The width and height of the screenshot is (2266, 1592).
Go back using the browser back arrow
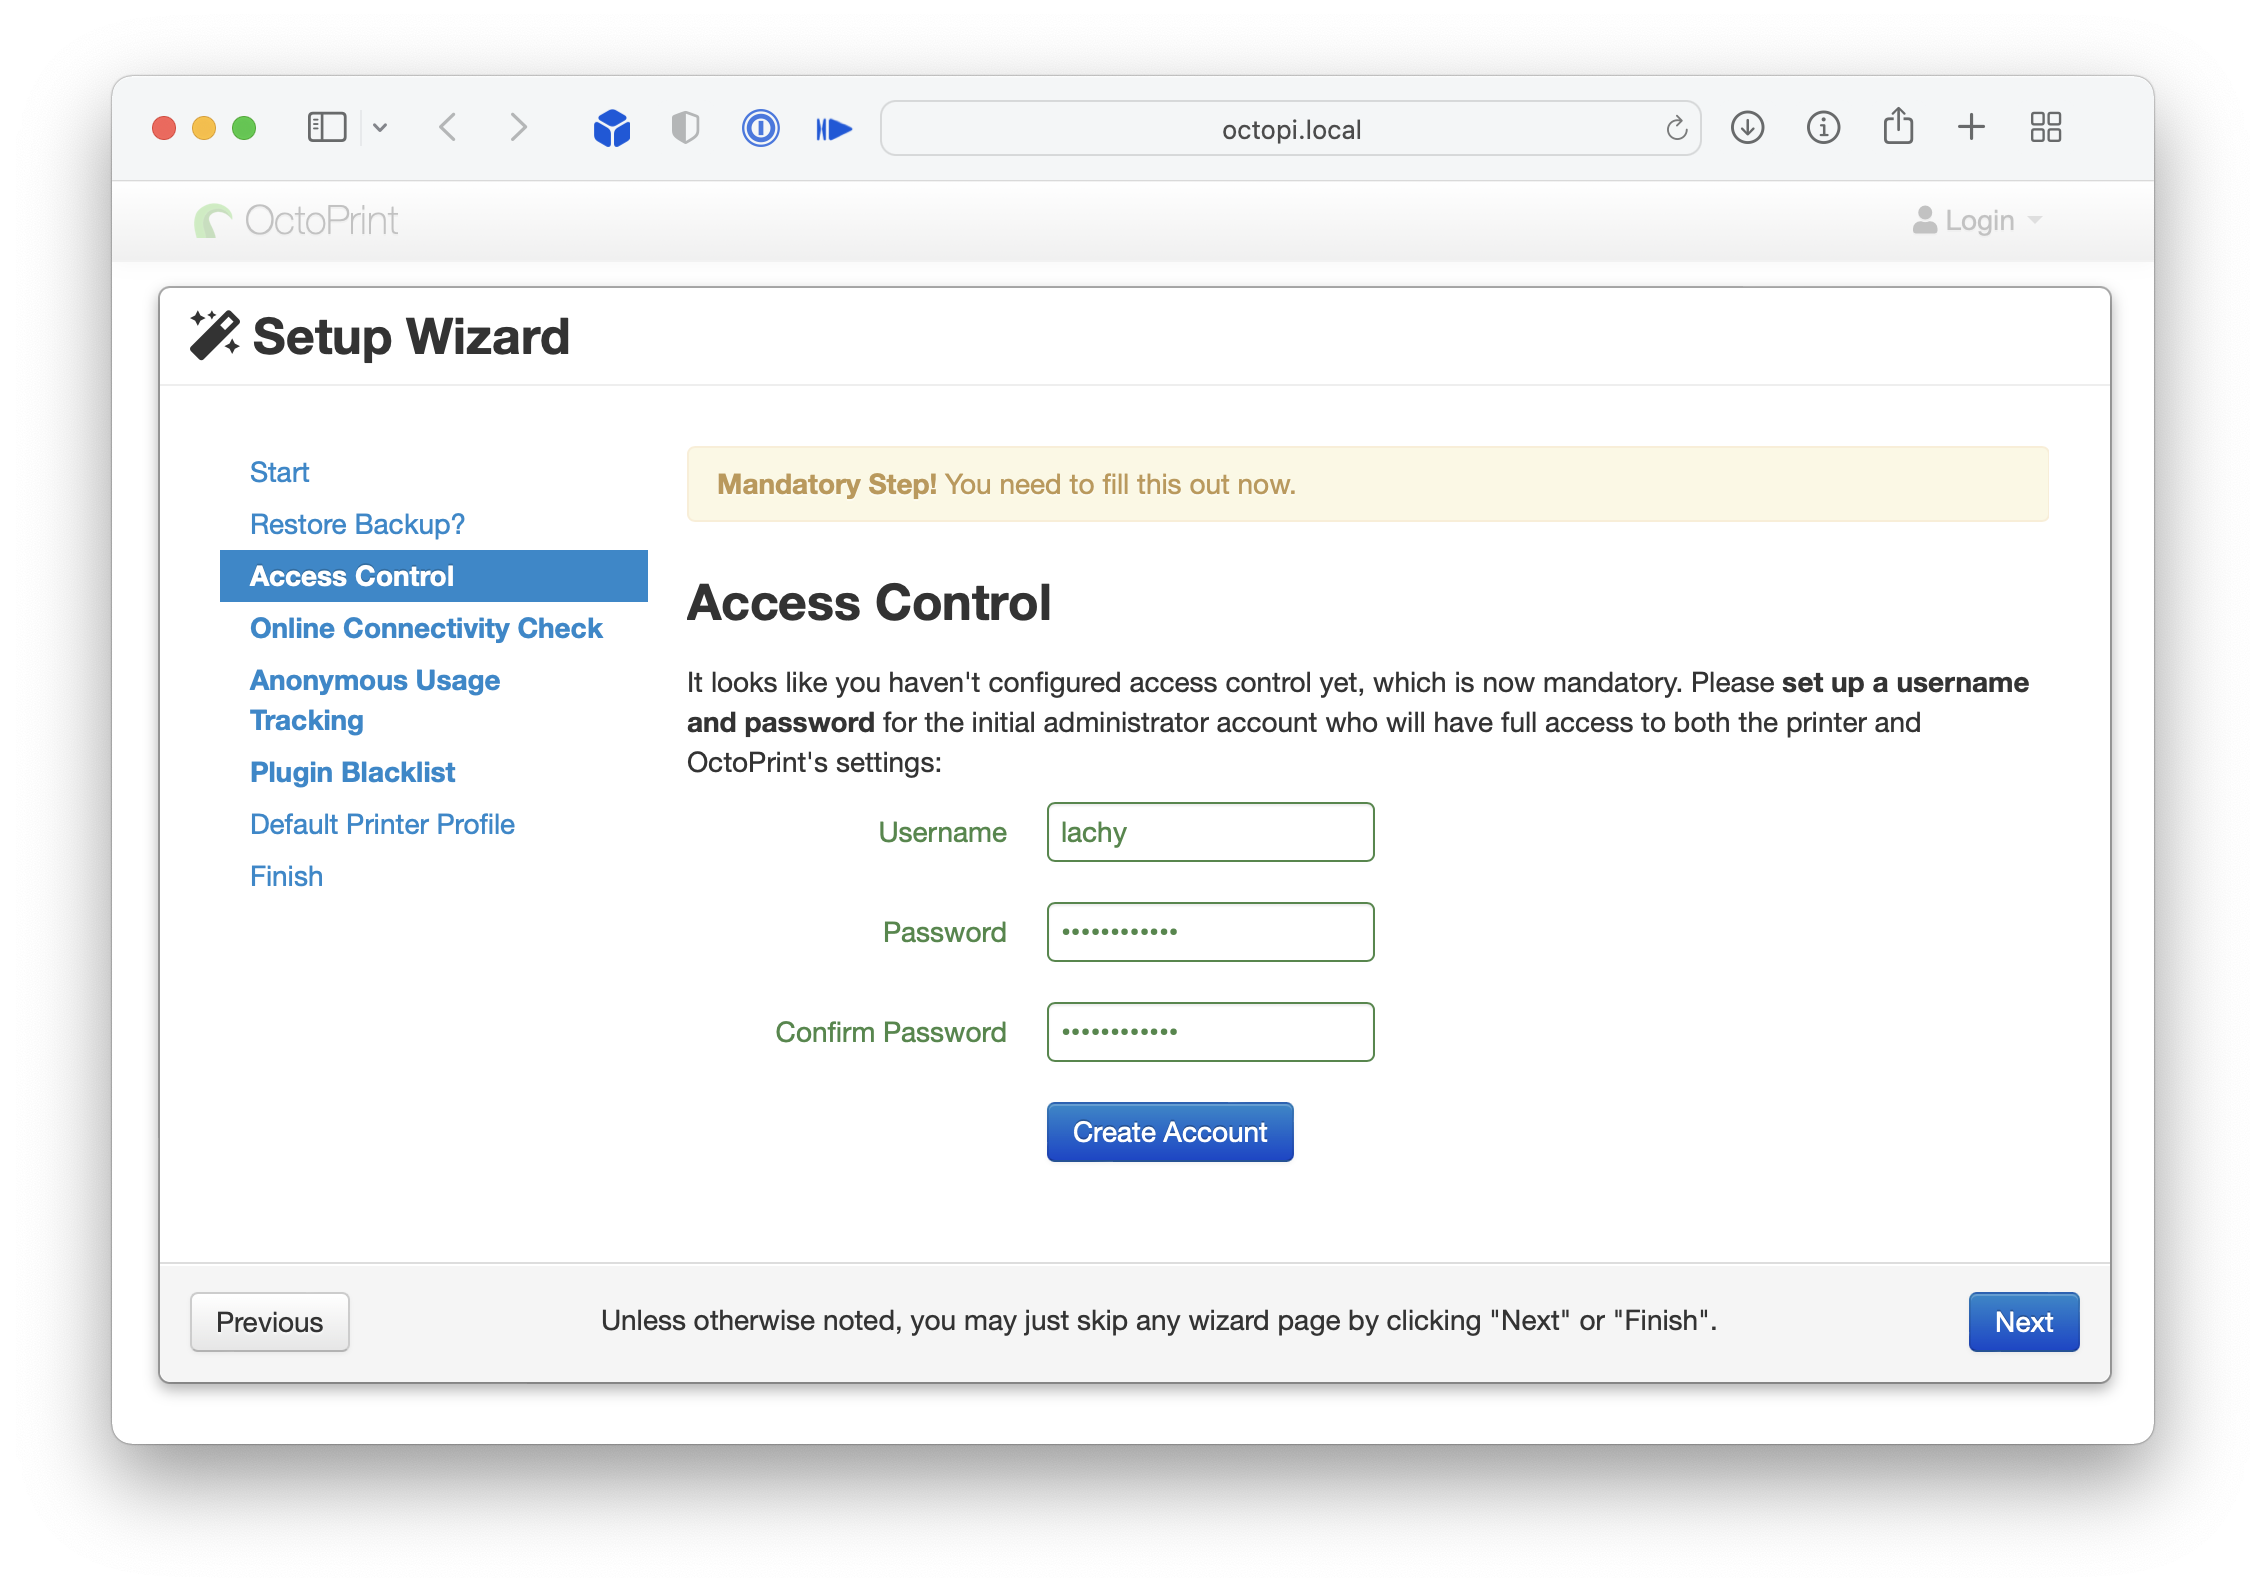coord(448,128)
